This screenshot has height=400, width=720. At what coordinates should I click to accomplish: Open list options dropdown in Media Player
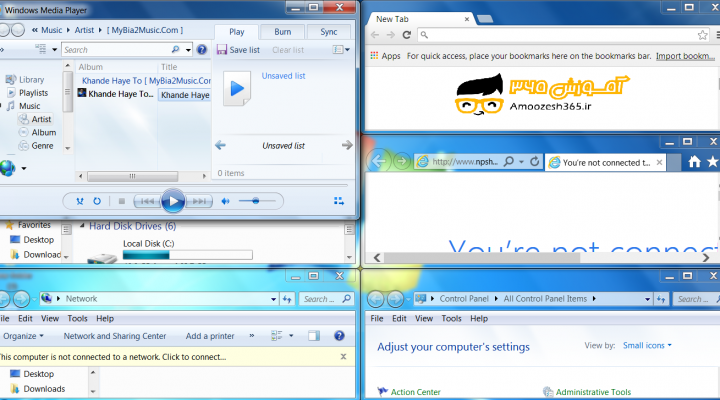(x=341, y=50)
